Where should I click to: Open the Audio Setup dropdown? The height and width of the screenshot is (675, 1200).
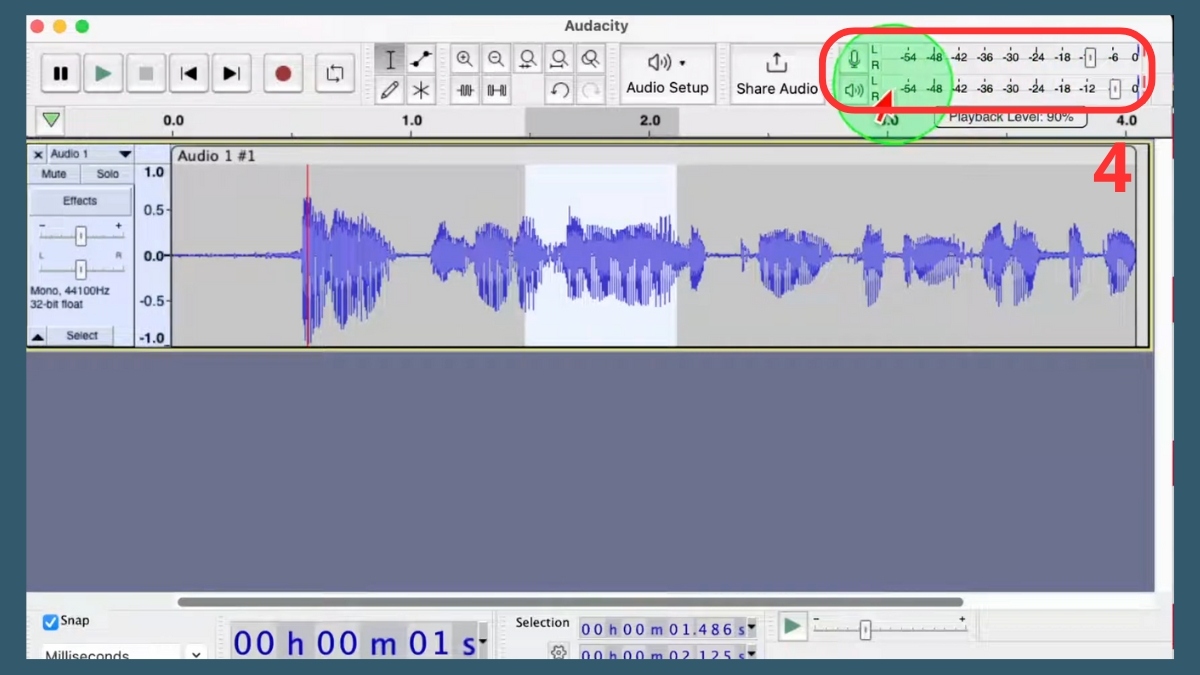point(667,74)
